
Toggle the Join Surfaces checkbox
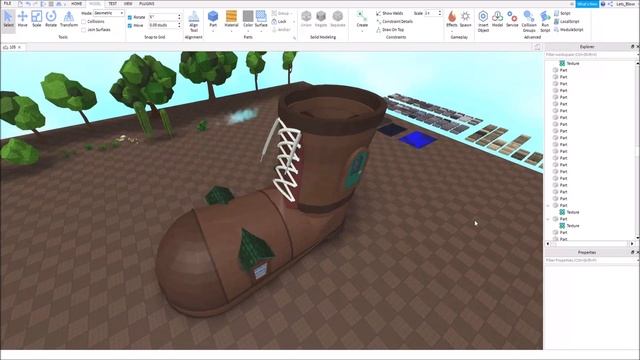(84, 30)
